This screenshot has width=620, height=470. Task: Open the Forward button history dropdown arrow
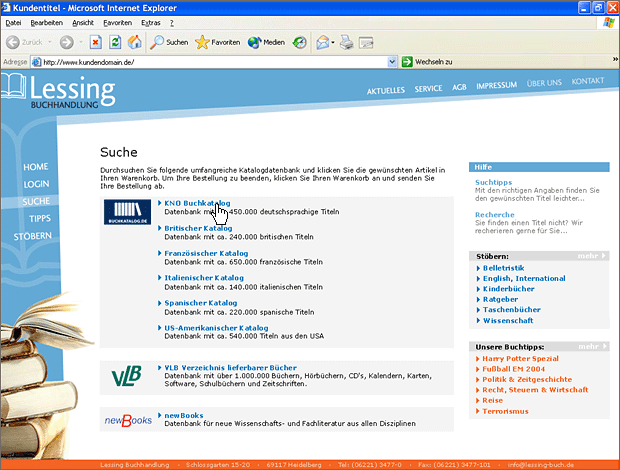(80, 42)
